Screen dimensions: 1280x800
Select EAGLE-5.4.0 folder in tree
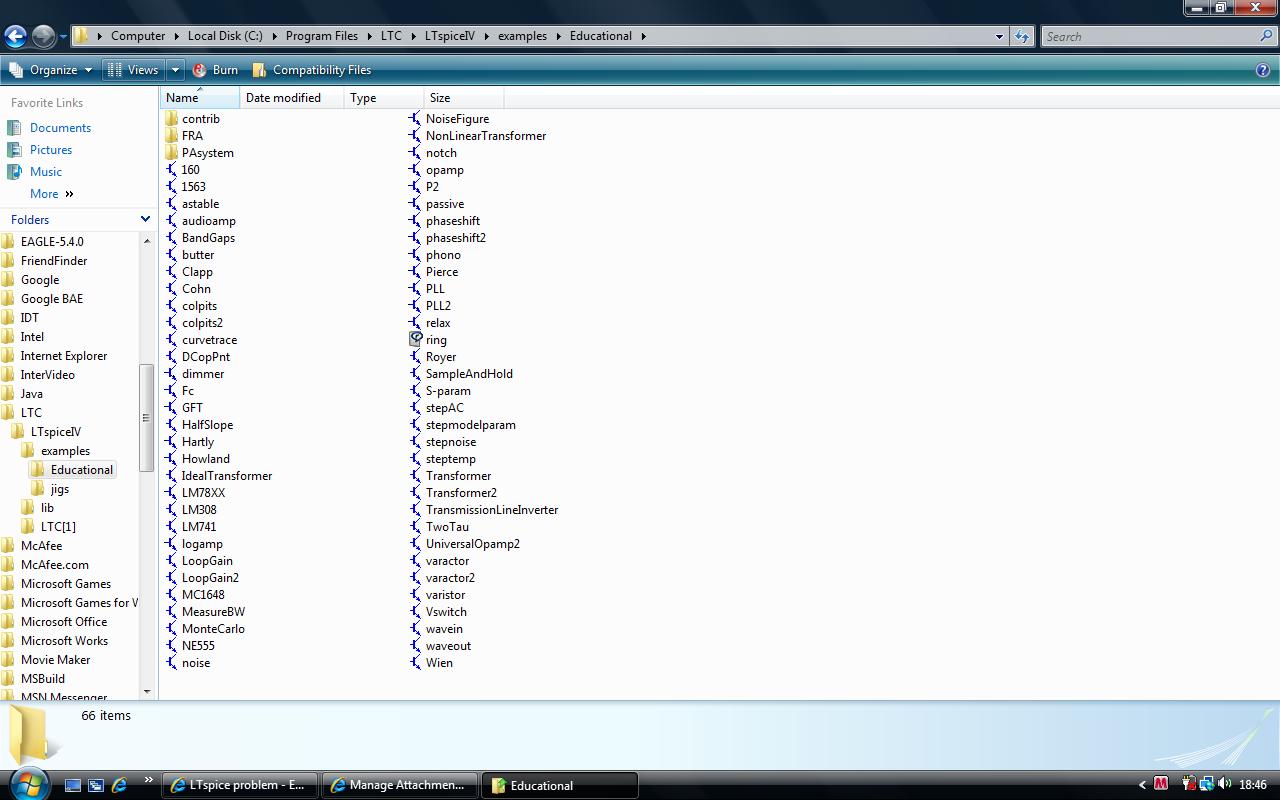tap(52, 242)
